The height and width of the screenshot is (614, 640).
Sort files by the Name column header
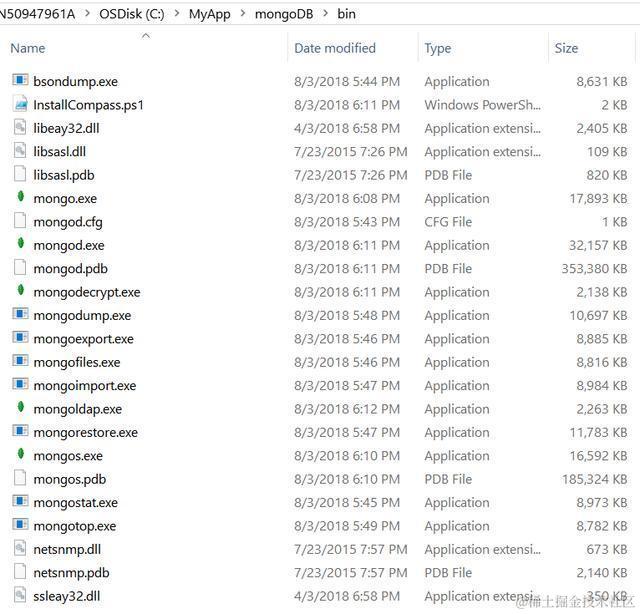coord(28,48)
